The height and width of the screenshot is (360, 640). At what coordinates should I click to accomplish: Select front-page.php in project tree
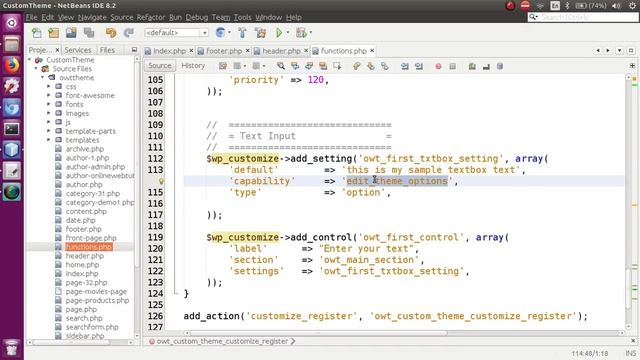pyautogui.click(x=91, y=238)
